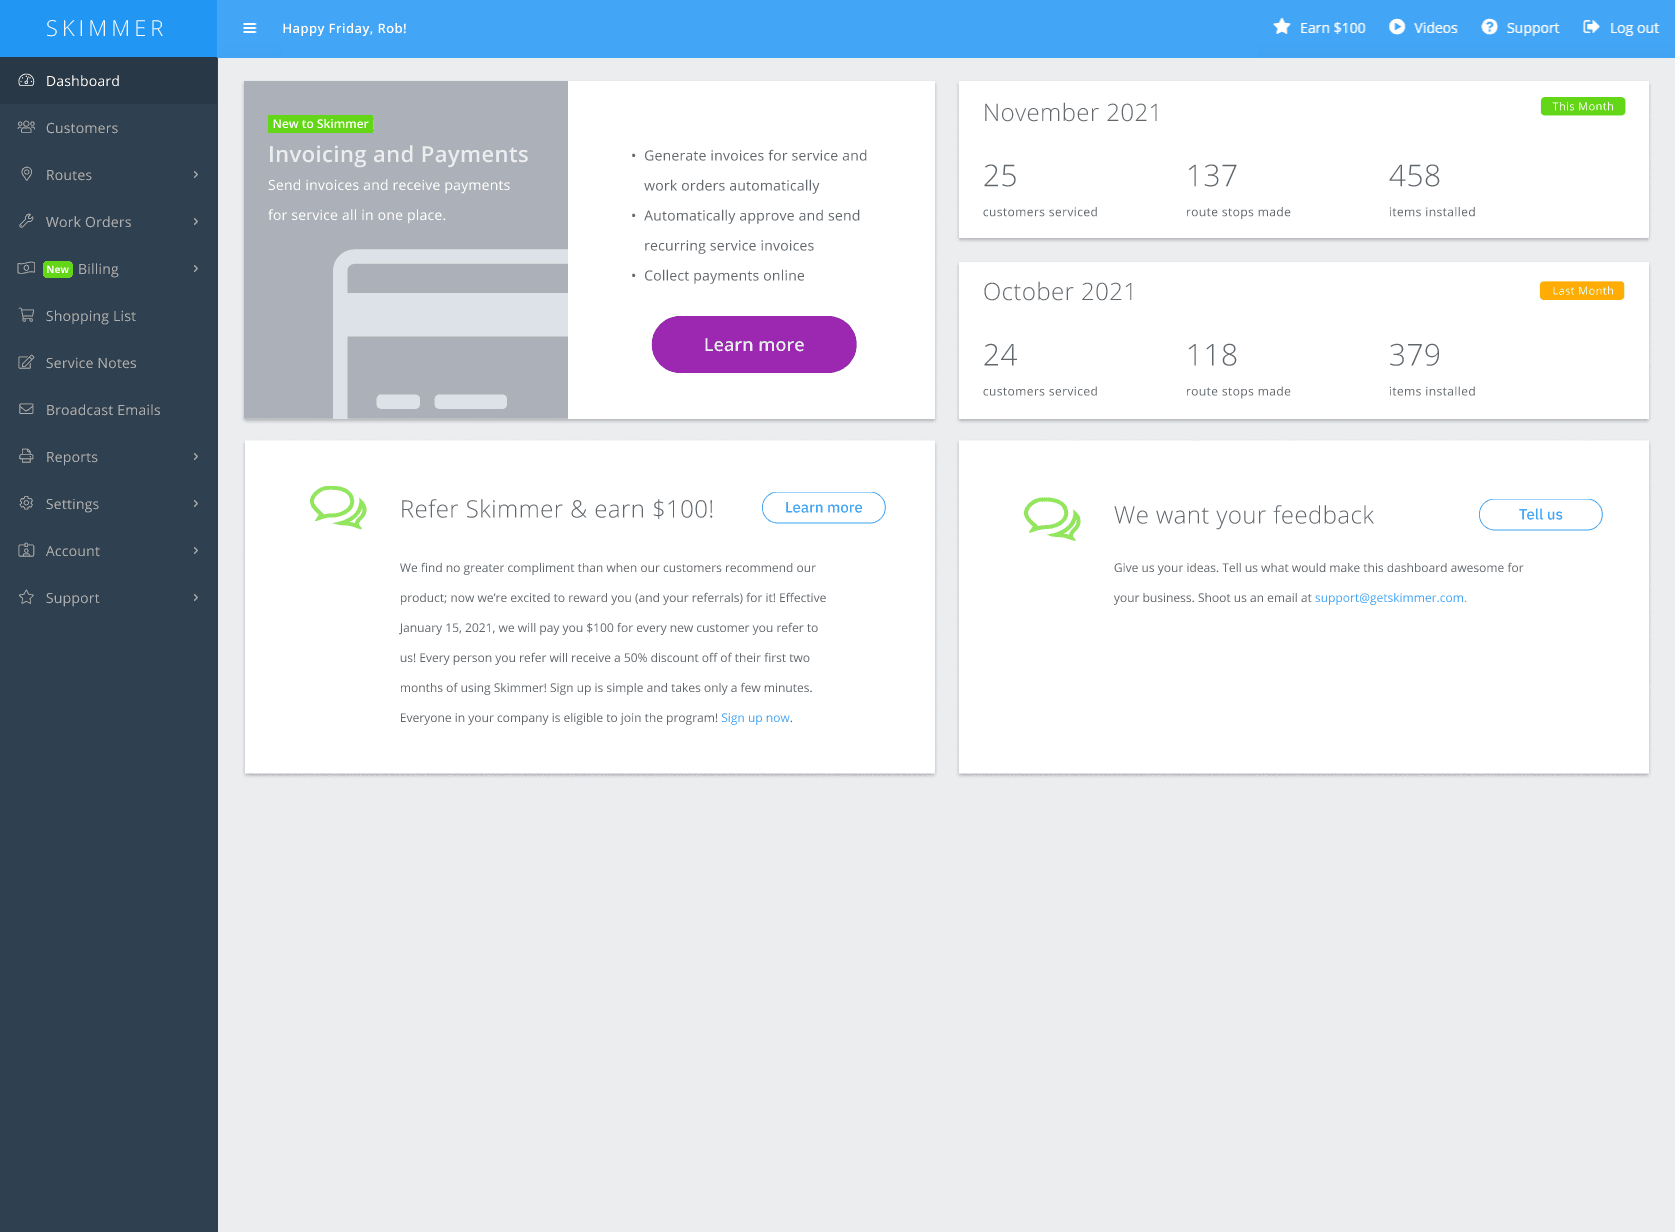
Task: Click the Dashboard speedometer icon
Action: (26, 80)
